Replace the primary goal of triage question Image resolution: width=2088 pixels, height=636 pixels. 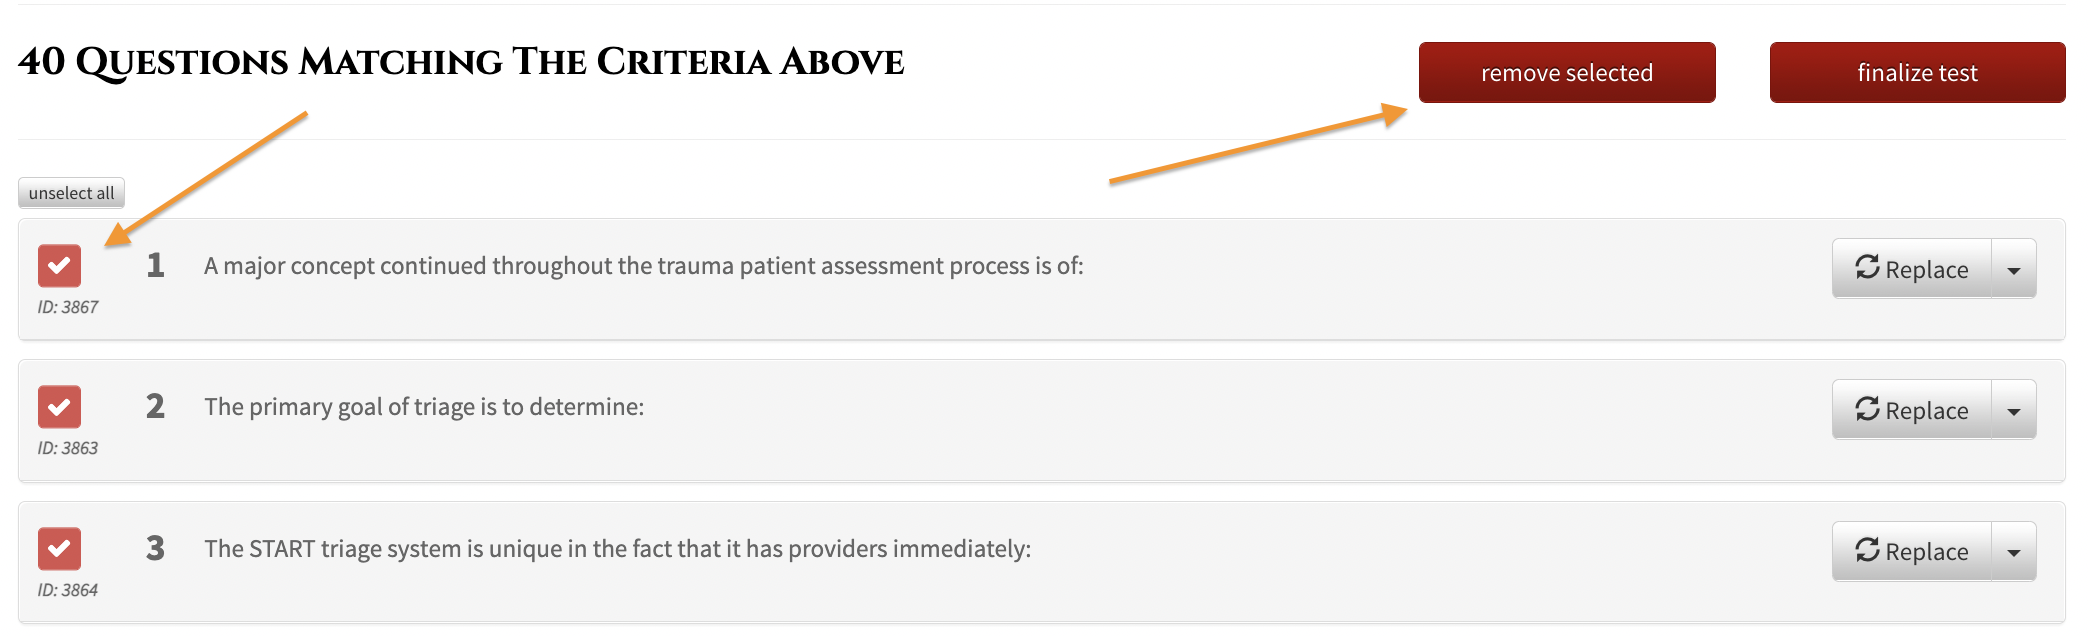click(1912, 410)
